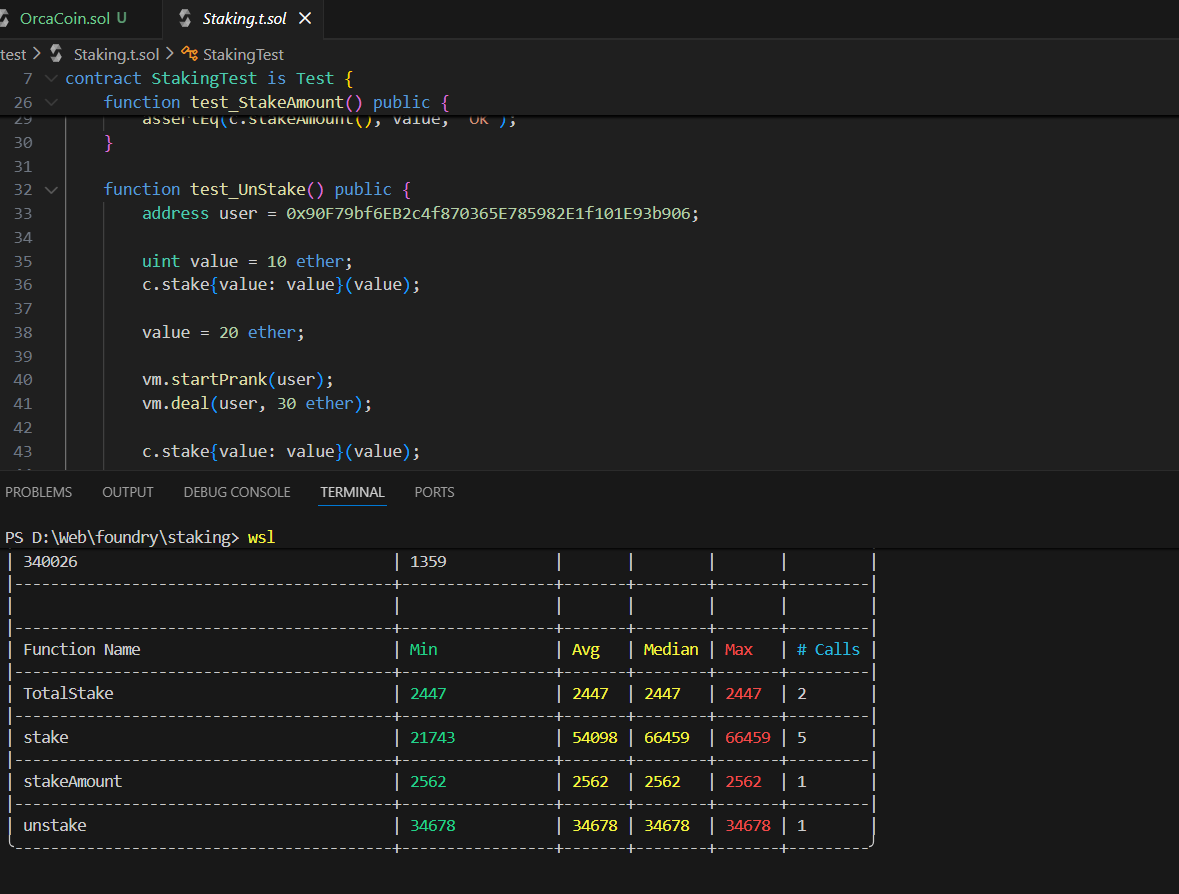Collapse the test_UnStake function fold arrow
Screen dimensions: 1179x894
point(51,189)
